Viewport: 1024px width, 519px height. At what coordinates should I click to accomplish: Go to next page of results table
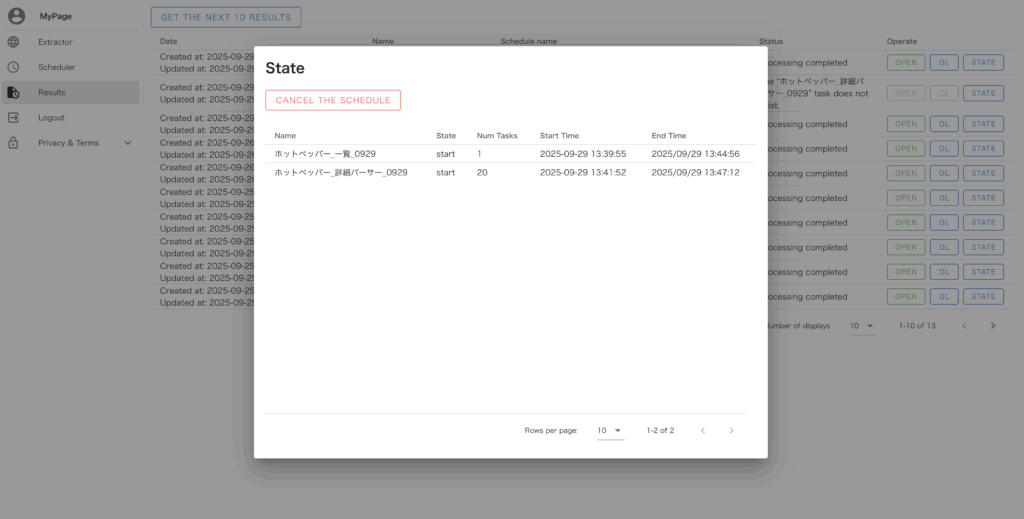click(992, 326)
